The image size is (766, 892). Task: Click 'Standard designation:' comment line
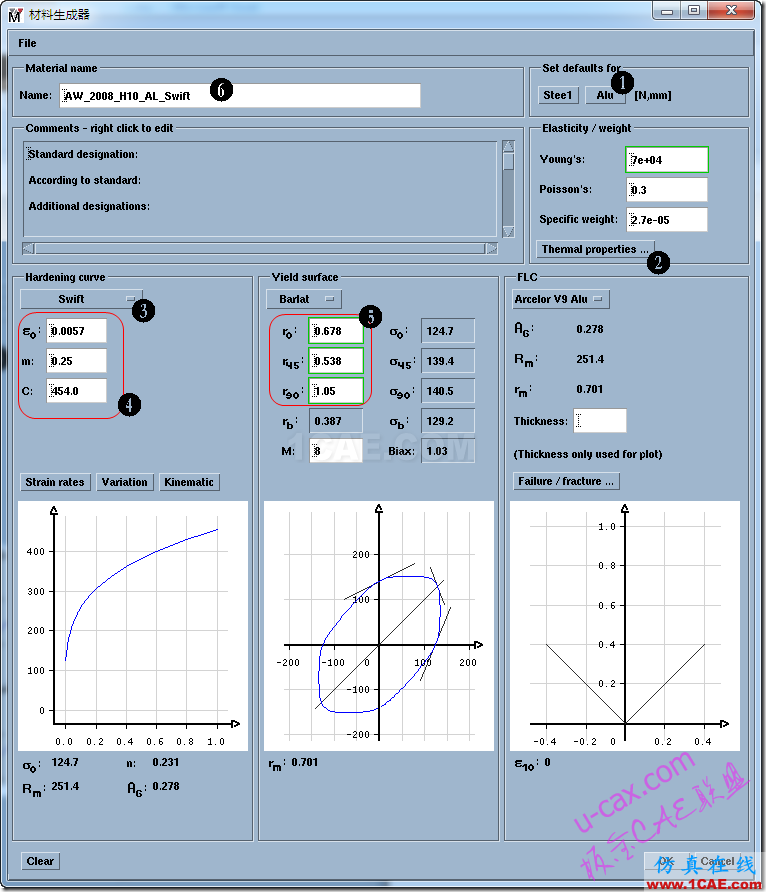click(83, 154)
